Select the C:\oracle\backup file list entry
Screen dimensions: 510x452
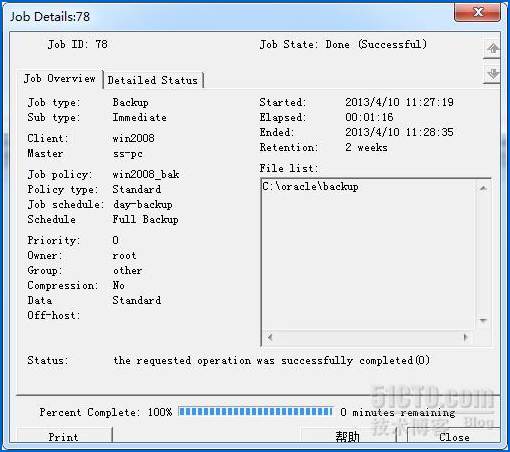310,186
